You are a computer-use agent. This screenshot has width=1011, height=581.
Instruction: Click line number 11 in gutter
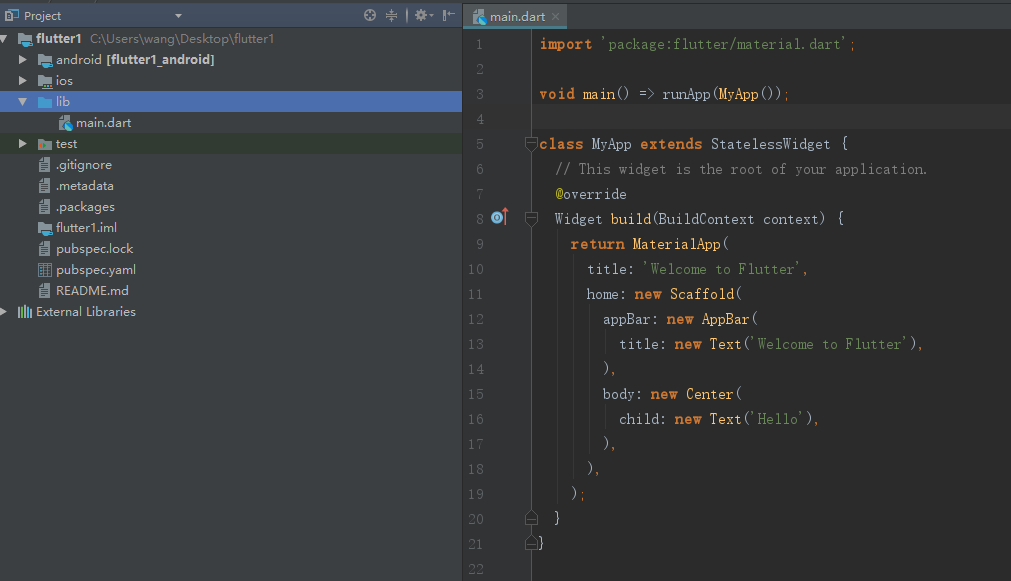tap(476, 294)
